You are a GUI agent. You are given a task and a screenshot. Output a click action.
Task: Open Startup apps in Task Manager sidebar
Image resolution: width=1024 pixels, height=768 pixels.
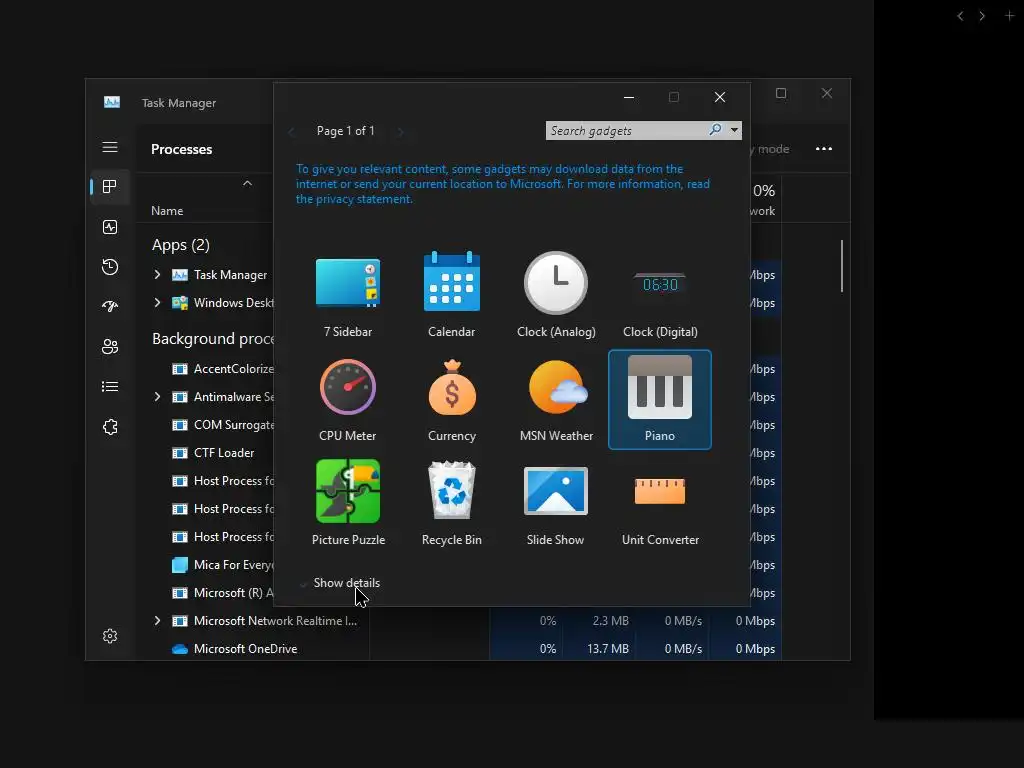pos(110,306)
